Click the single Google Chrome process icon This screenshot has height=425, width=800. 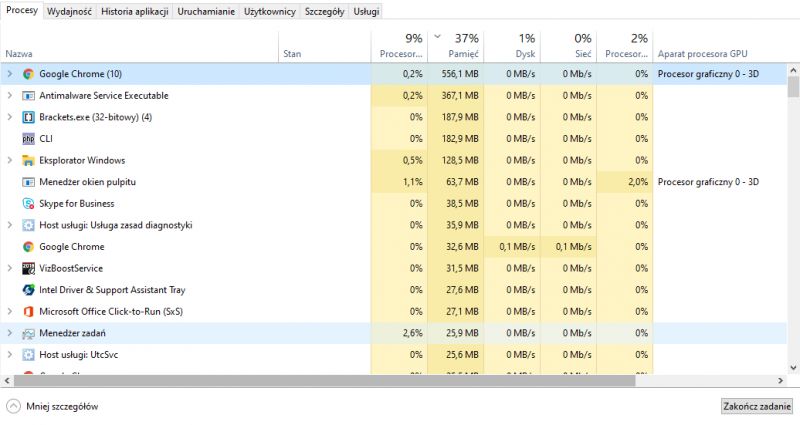click(29, 247)
